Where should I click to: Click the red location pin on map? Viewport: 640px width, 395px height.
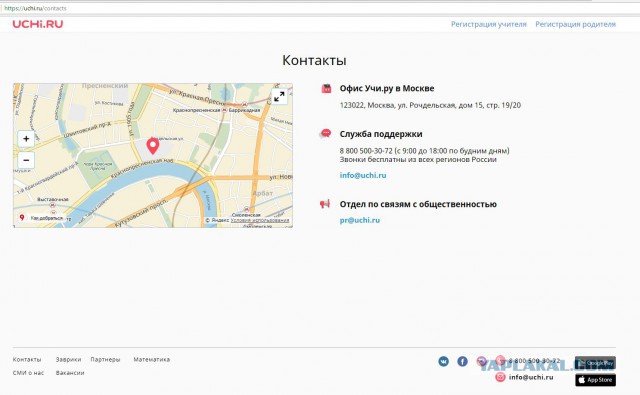pyautogui.click(x=153, y=146)
